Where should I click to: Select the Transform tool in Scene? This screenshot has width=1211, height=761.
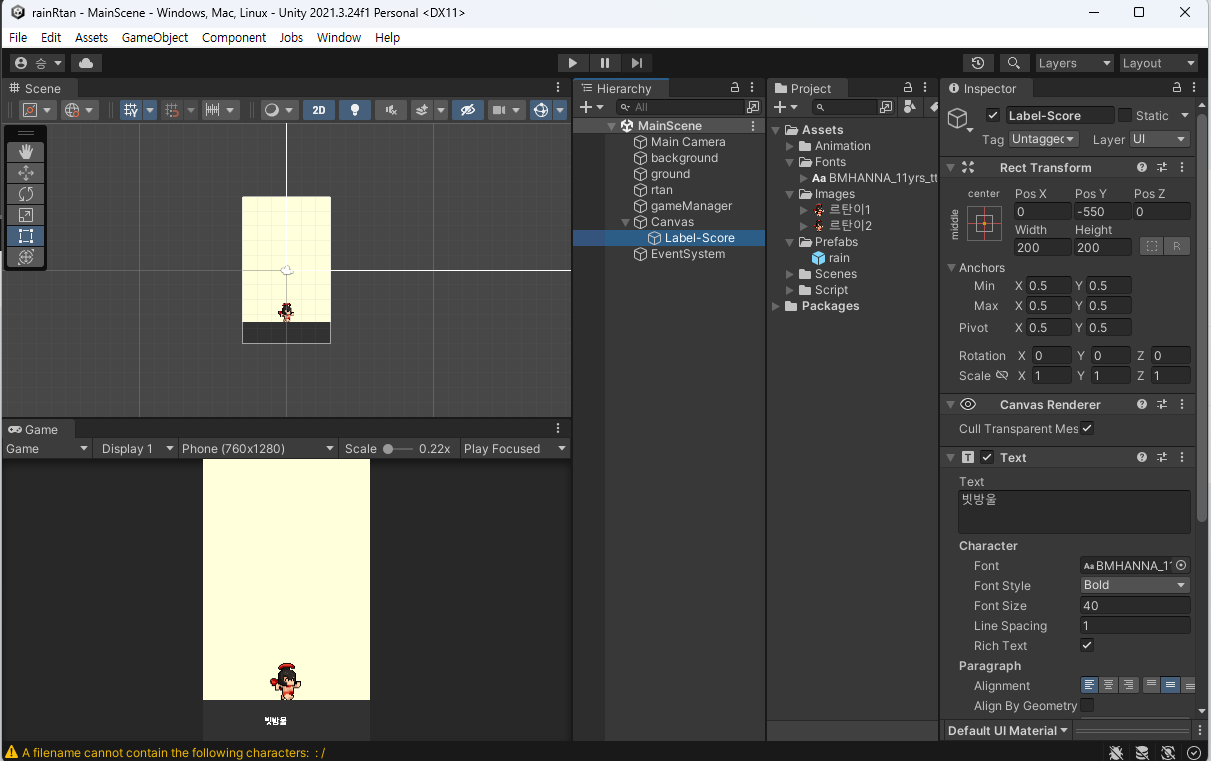tap(26, 257)
